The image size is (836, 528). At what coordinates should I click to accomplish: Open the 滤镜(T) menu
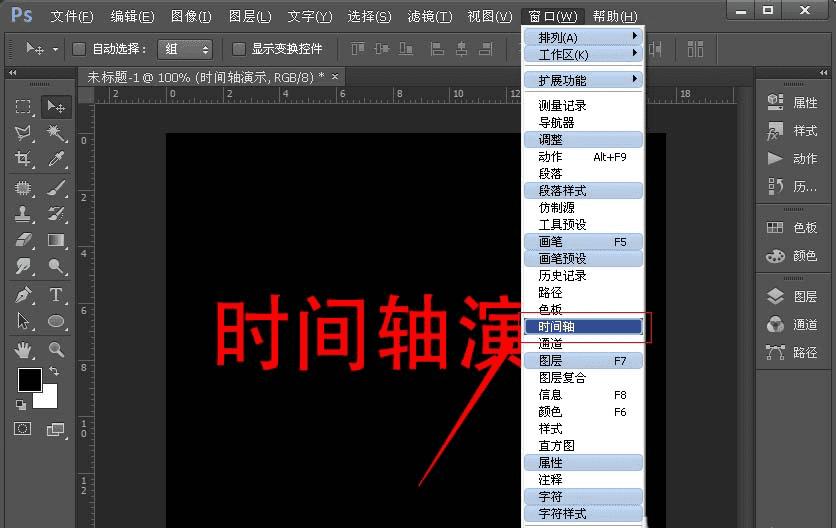(429, 17)
